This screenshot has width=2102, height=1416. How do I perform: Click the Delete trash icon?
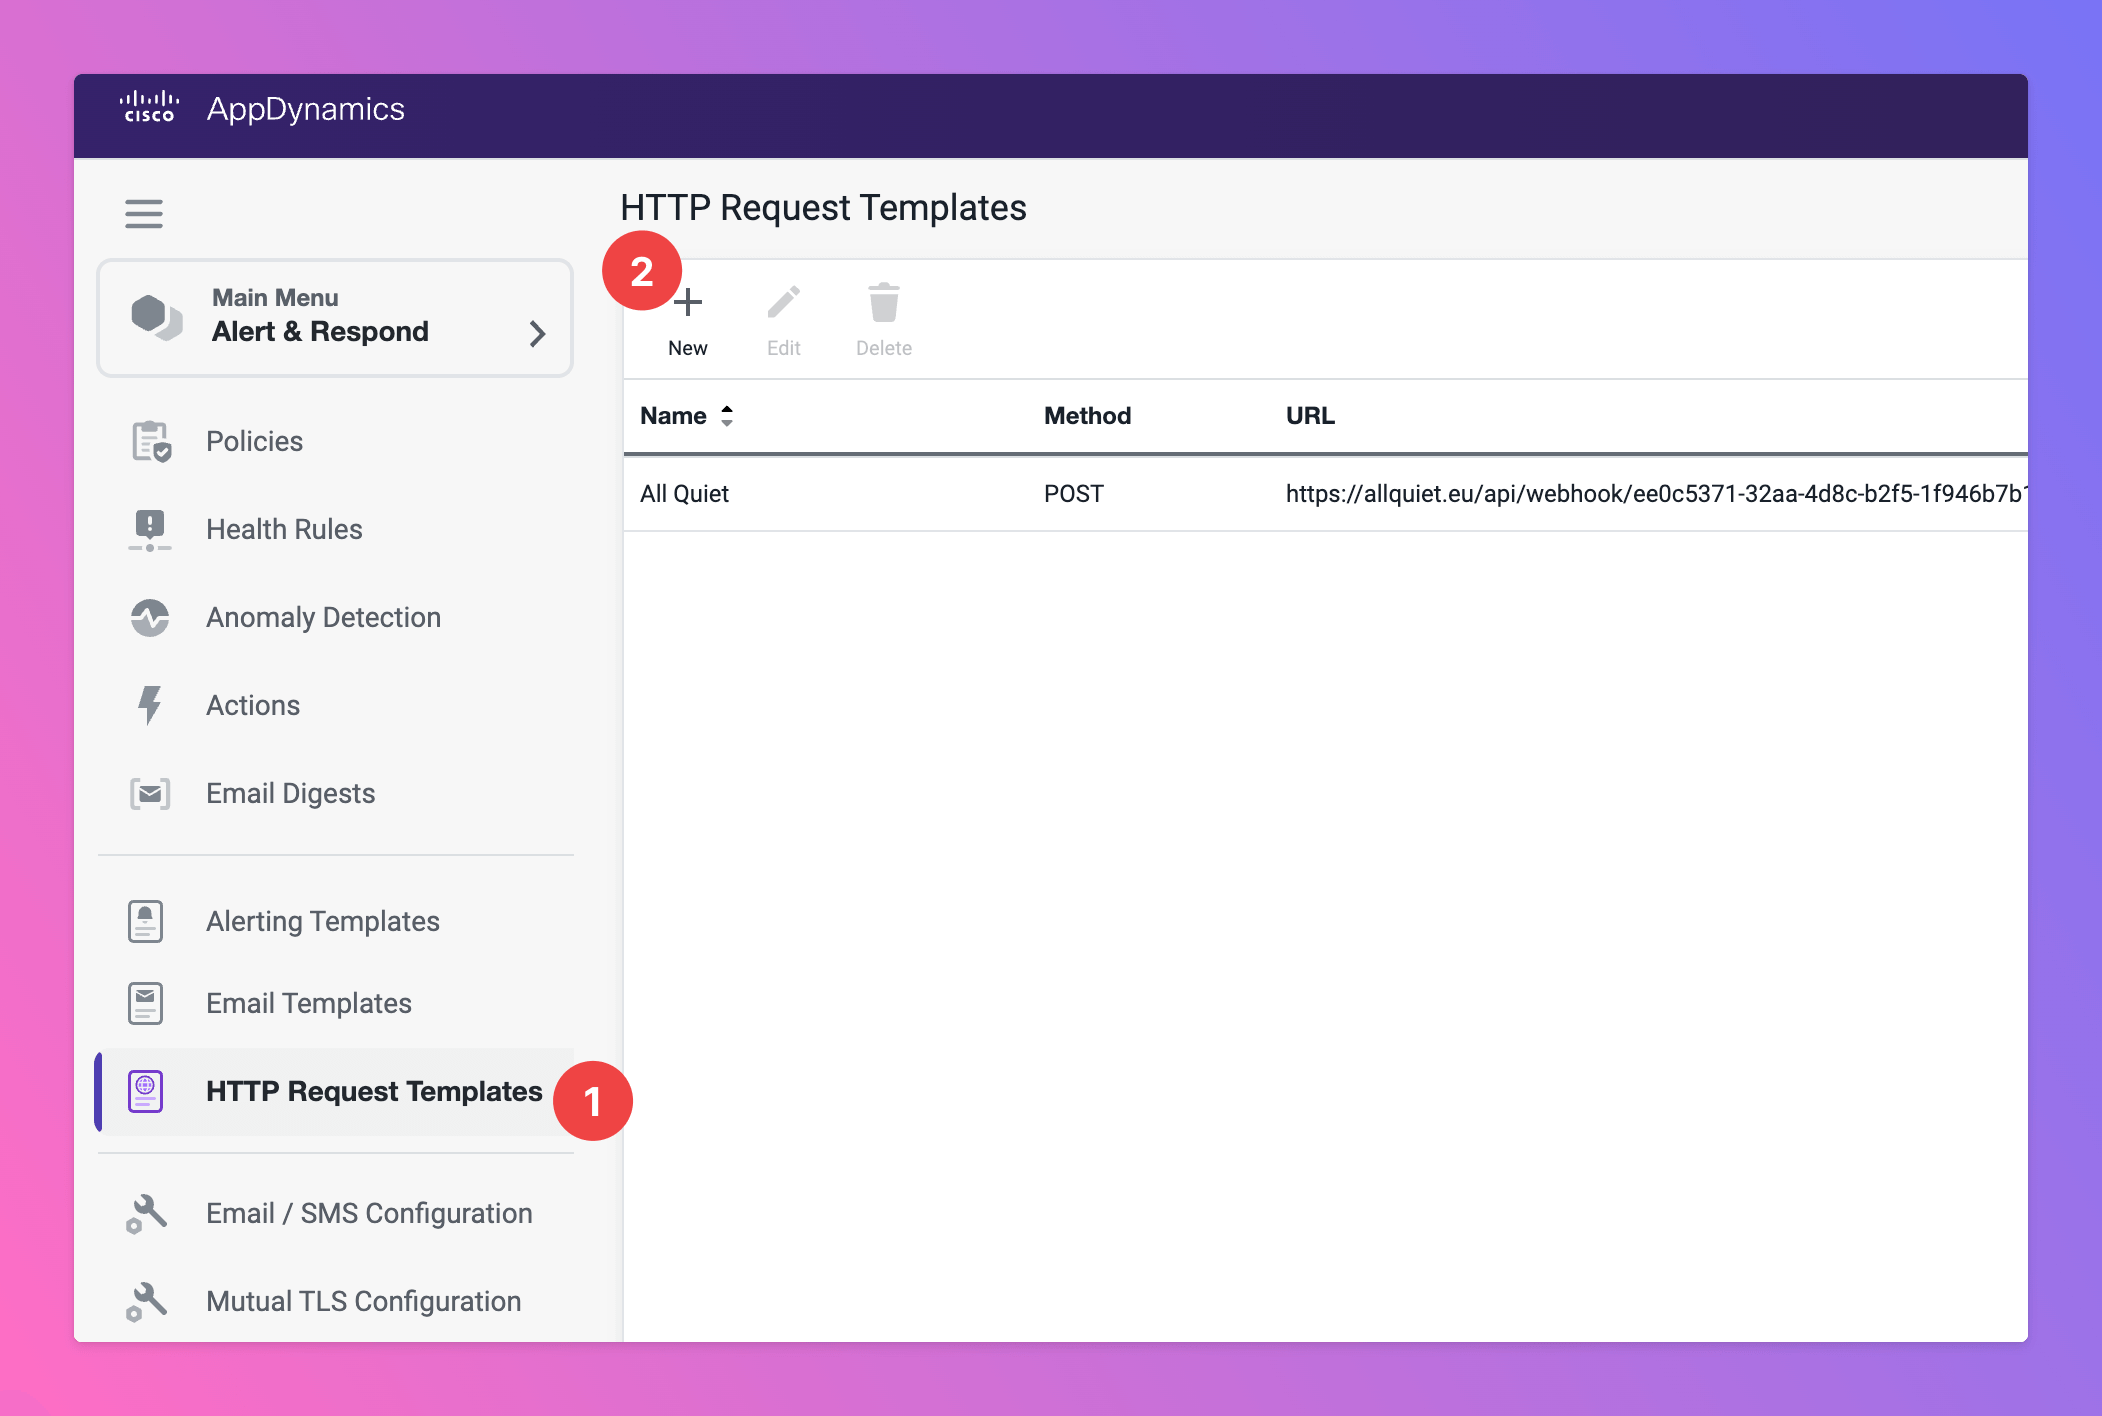point(883,302)
